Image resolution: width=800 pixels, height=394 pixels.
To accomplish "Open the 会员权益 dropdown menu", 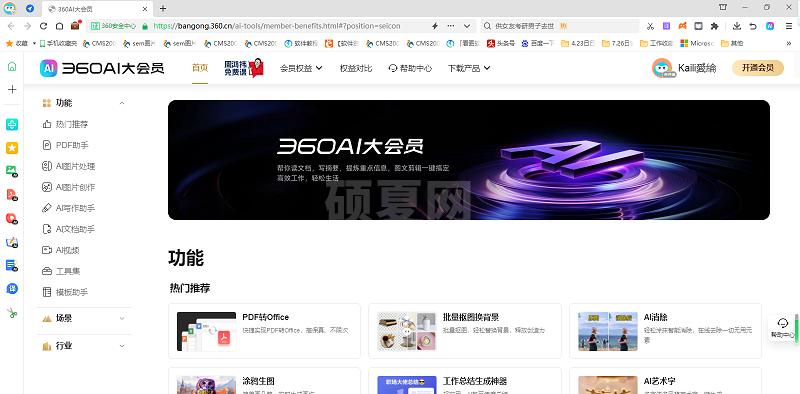I will click(x=301, y=68).
